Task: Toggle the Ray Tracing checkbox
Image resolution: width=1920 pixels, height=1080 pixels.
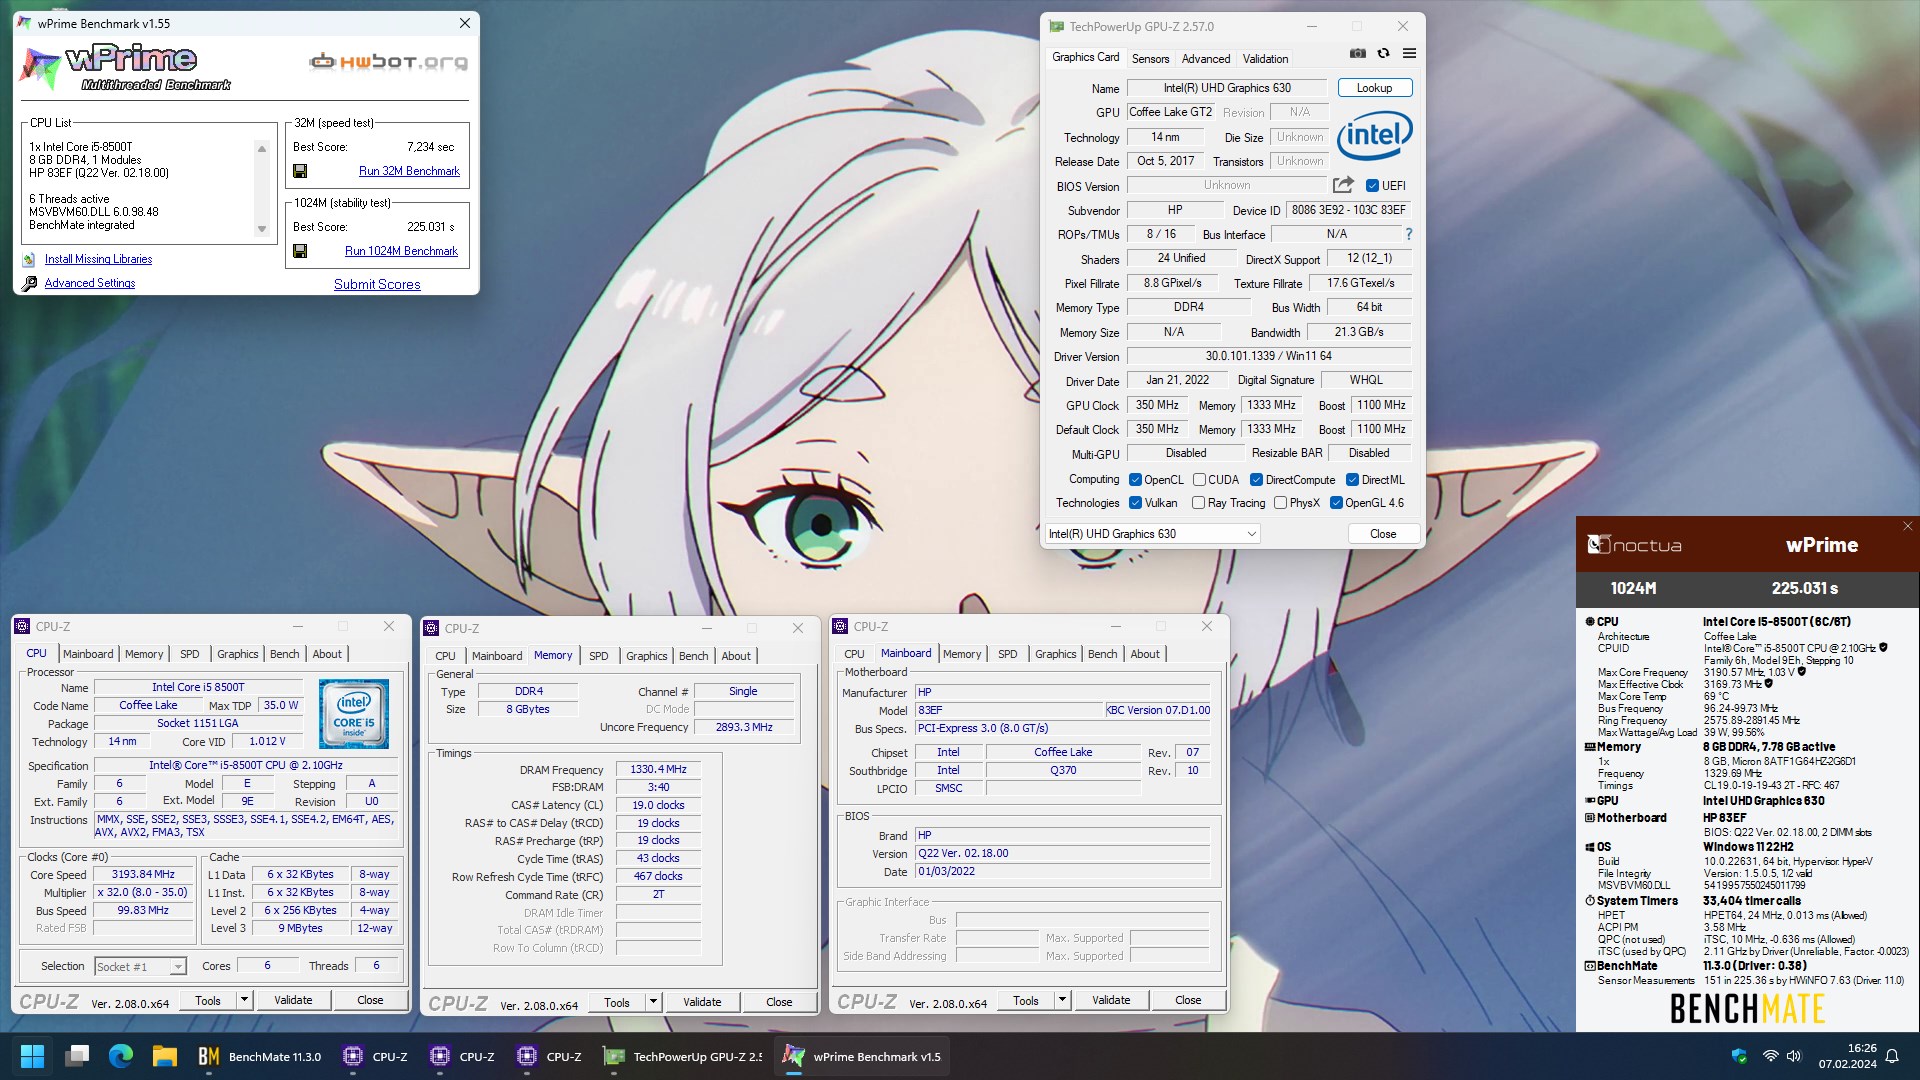Action: click(1198, 503)
